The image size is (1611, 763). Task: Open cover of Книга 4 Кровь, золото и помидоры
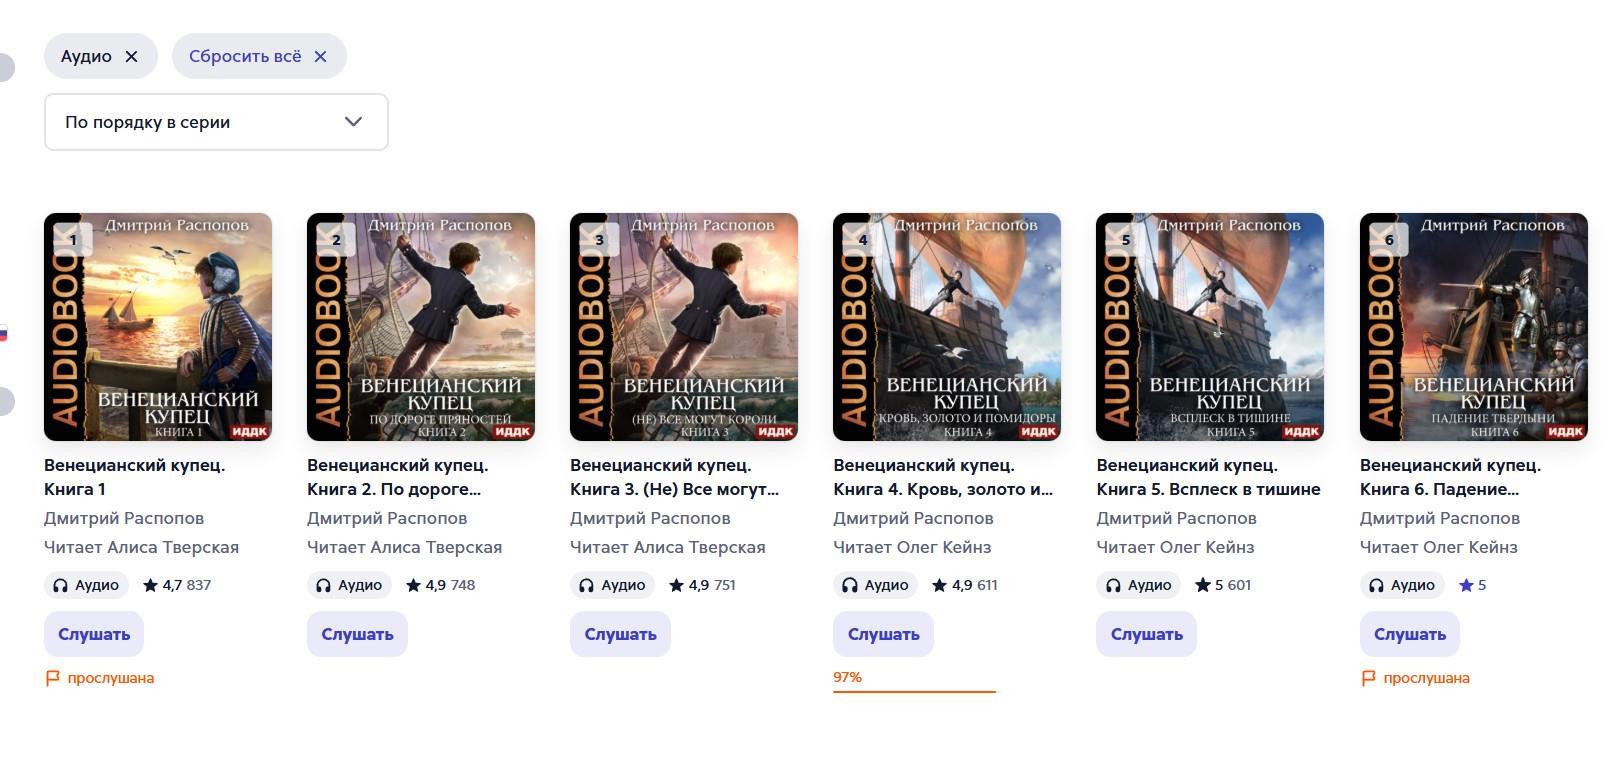[947, 327]
